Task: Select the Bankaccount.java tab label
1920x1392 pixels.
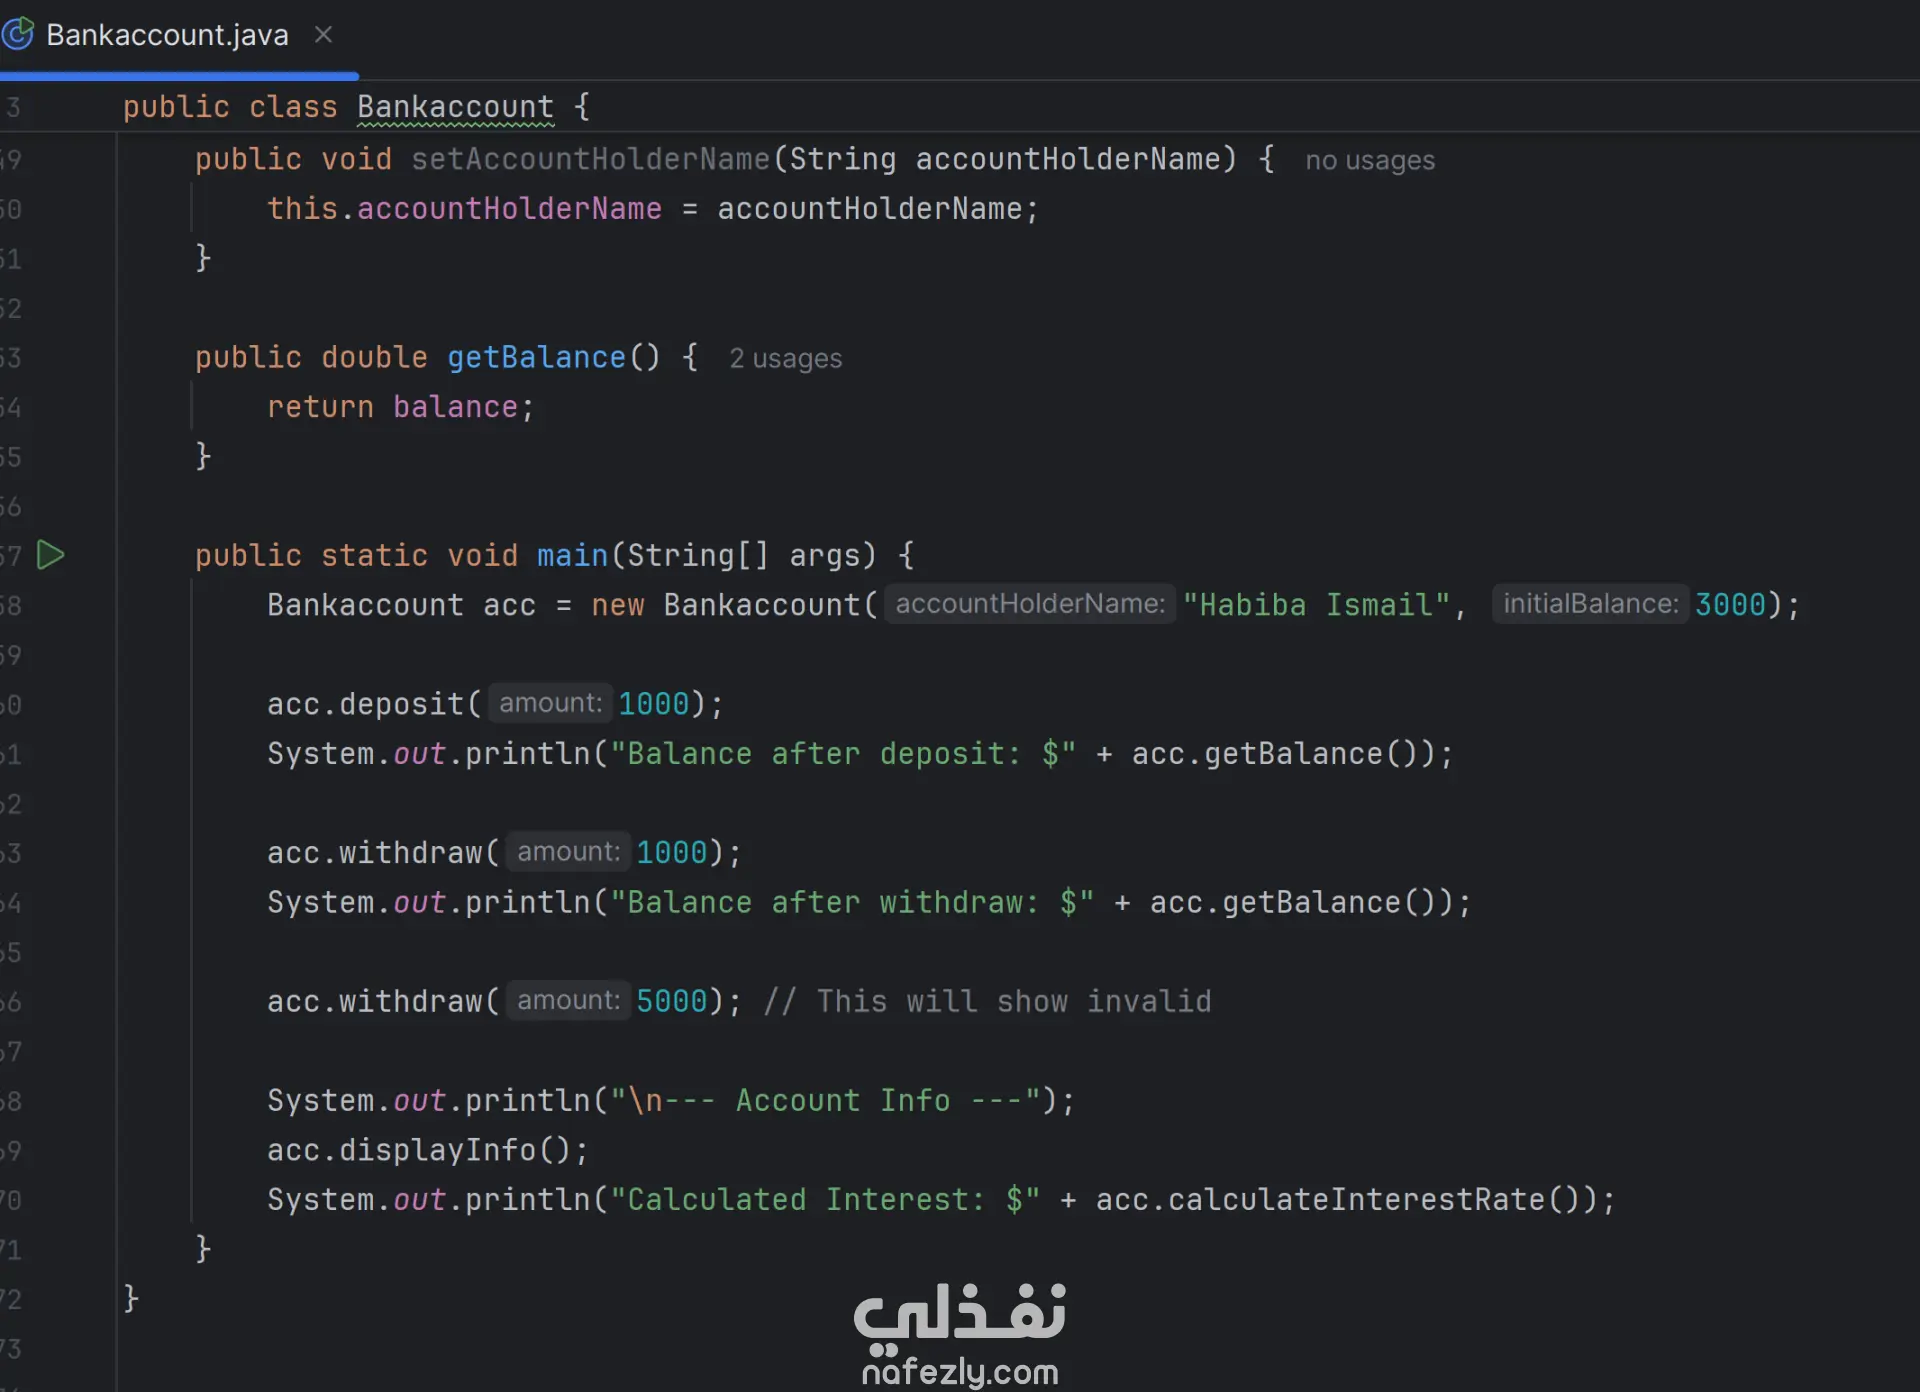Action: pyautogui.click(x=167, y=35)
